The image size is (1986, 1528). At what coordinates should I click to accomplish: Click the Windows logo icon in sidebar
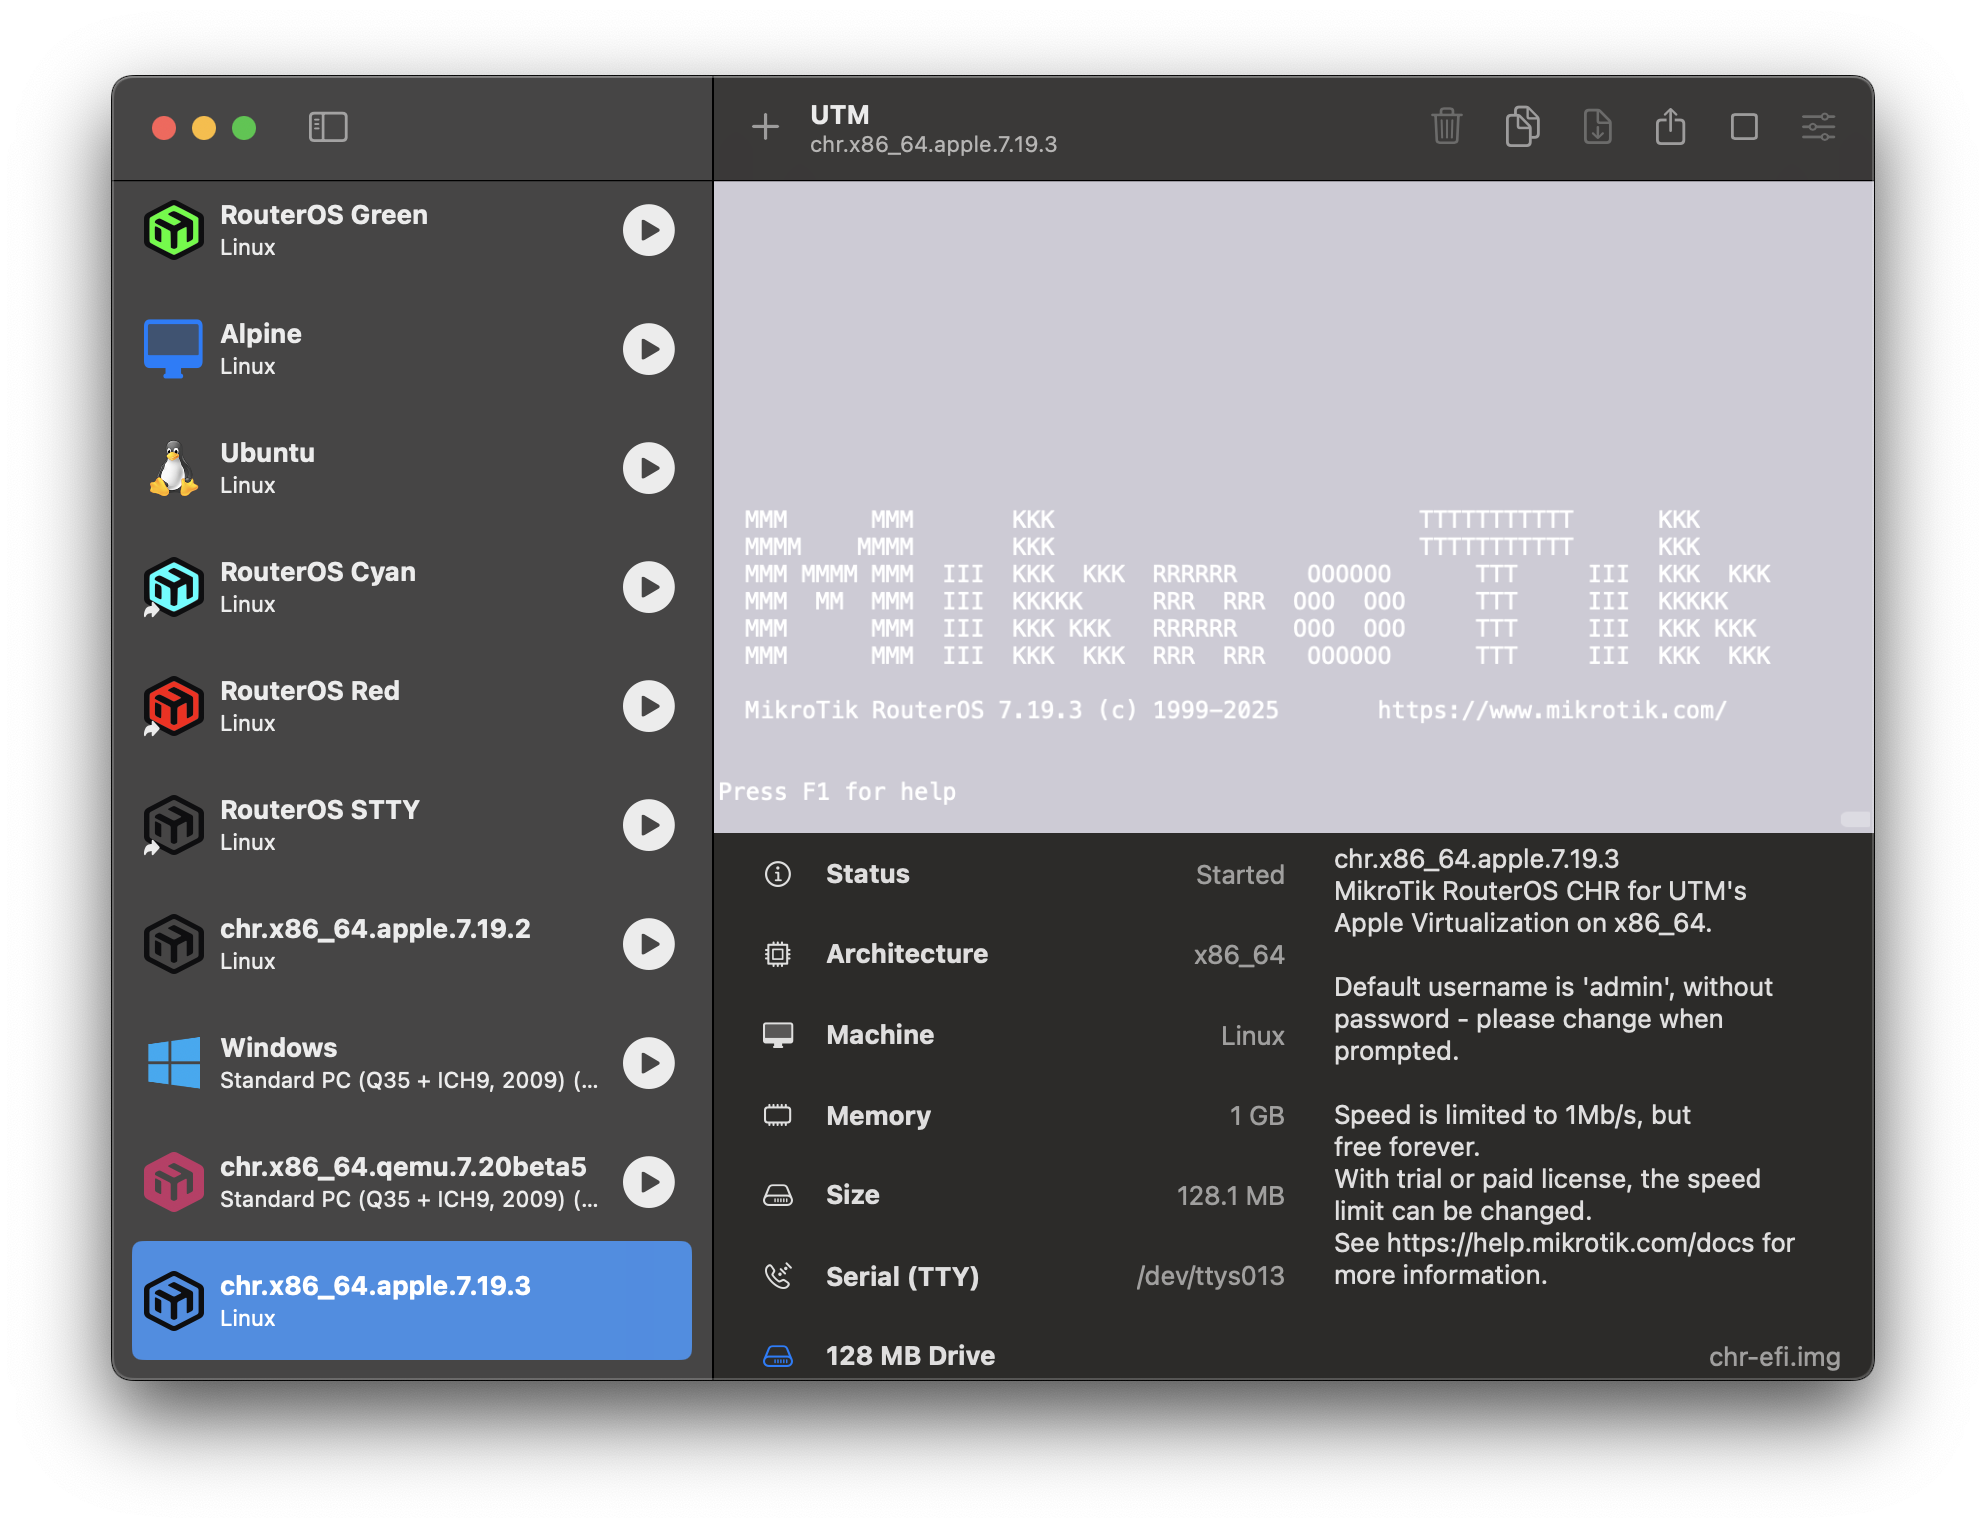174,1062
